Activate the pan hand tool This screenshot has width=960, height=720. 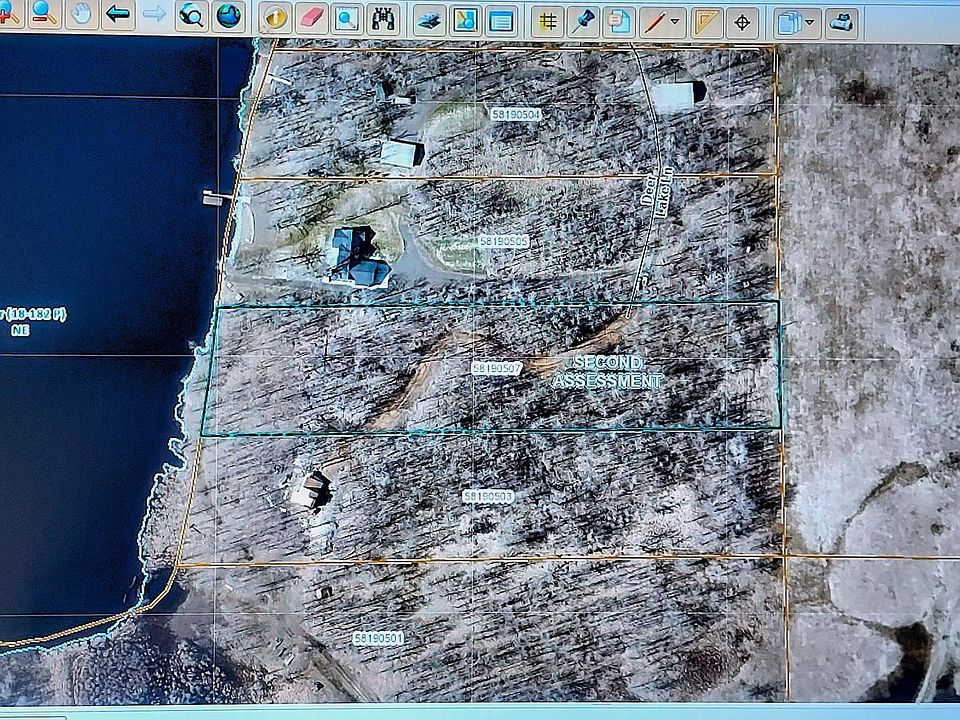tap(81, 14)
